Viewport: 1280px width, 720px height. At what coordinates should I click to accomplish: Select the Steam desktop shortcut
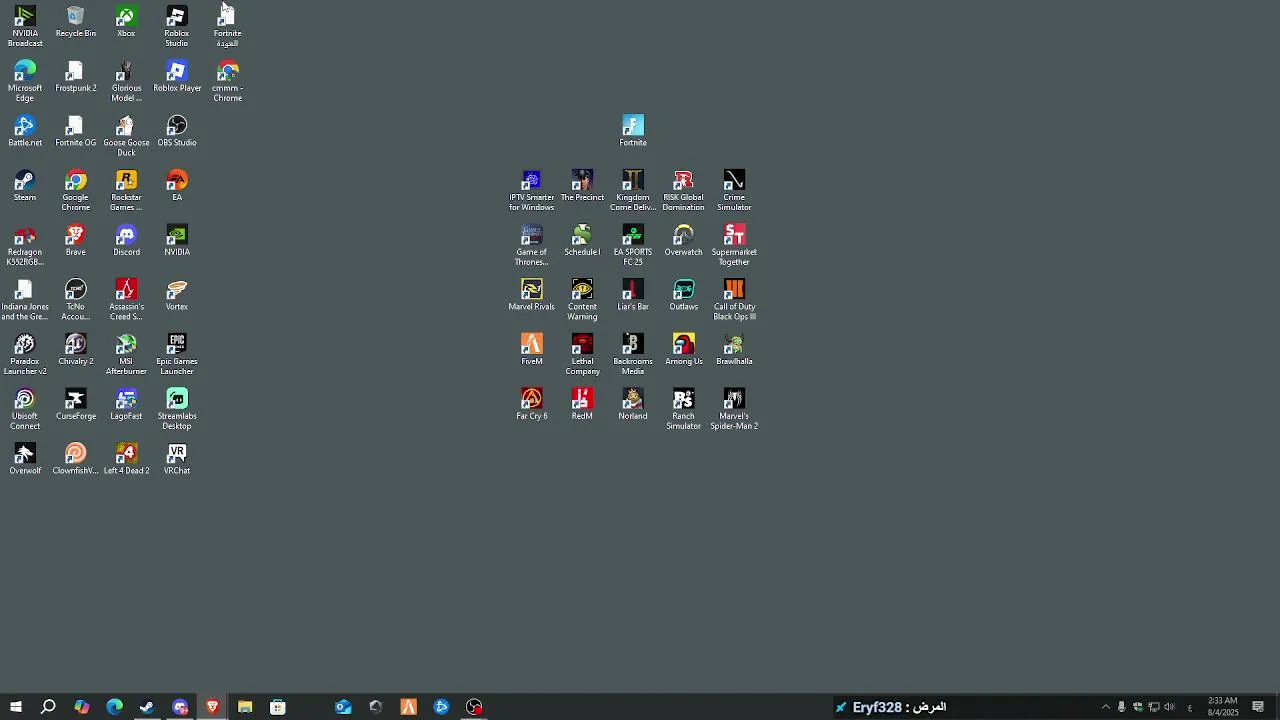coord(25,186)
